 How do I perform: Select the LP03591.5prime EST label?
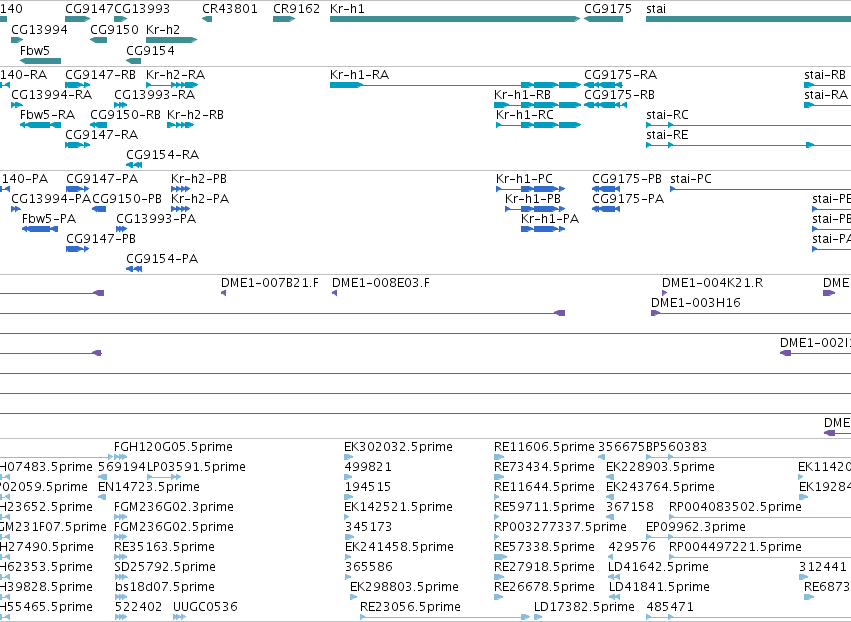coord(196,467)
